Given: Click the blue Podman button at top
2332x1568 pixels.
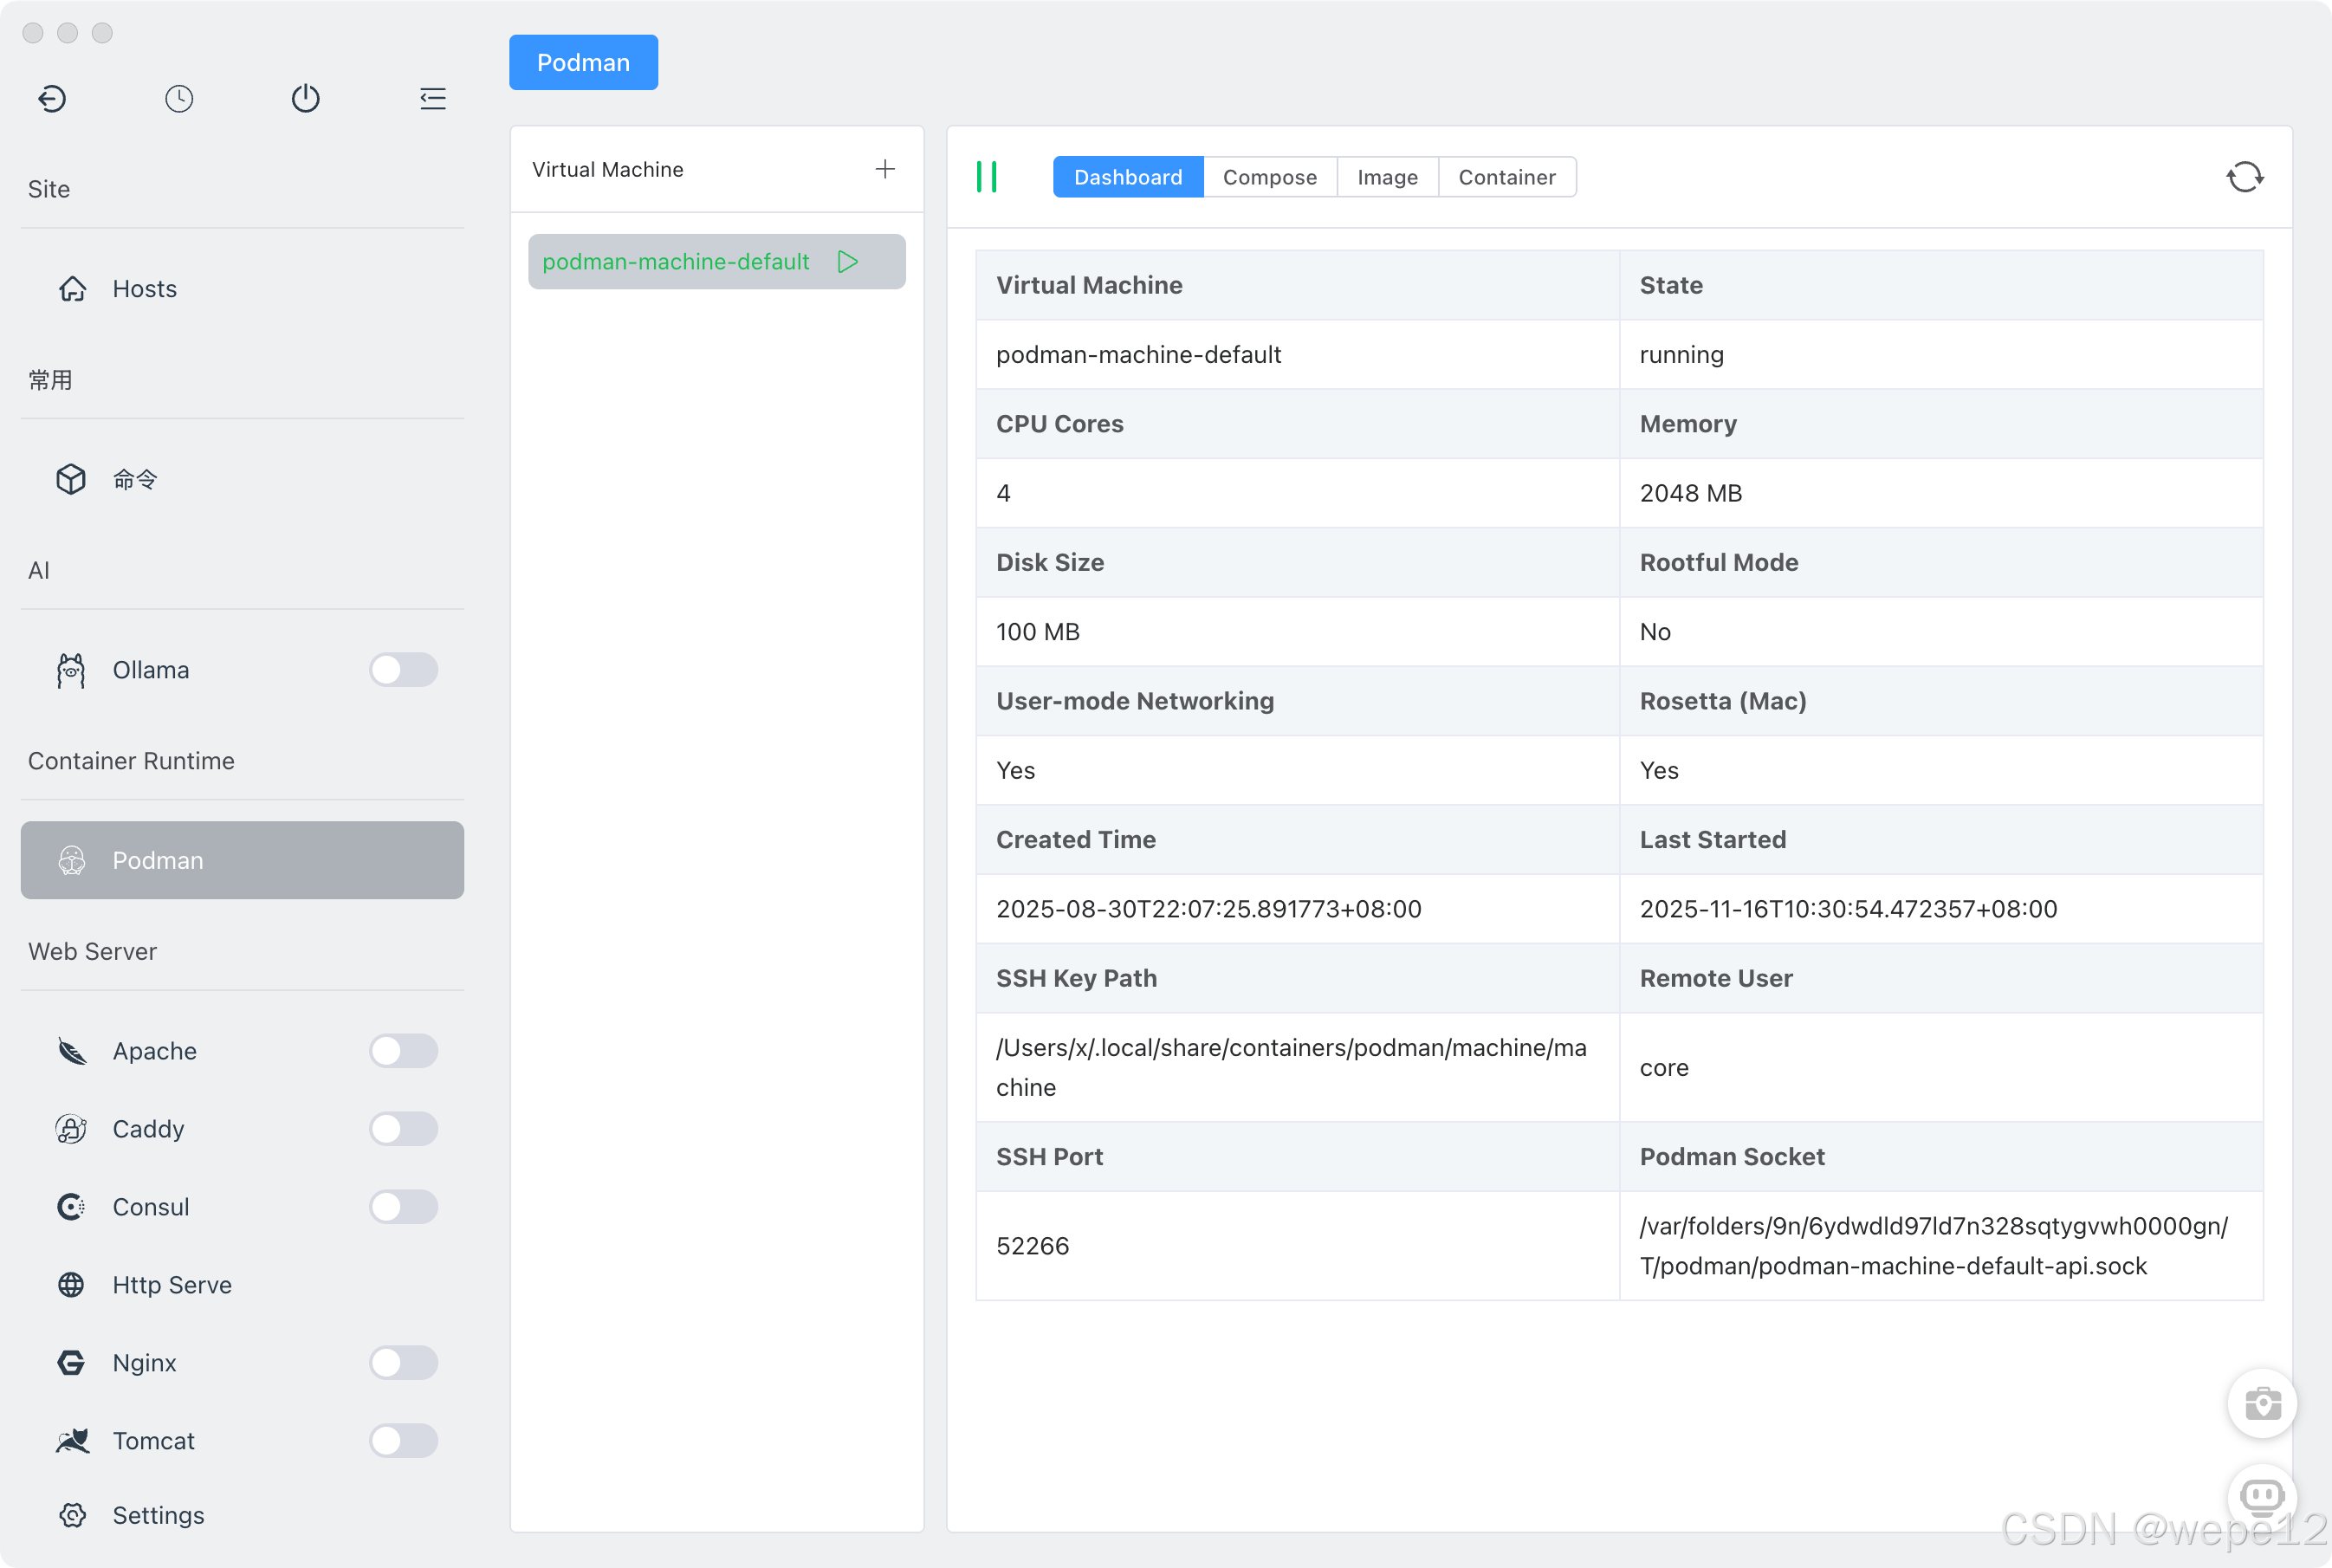Looking at the screenshot, I should tap(583, 62).
